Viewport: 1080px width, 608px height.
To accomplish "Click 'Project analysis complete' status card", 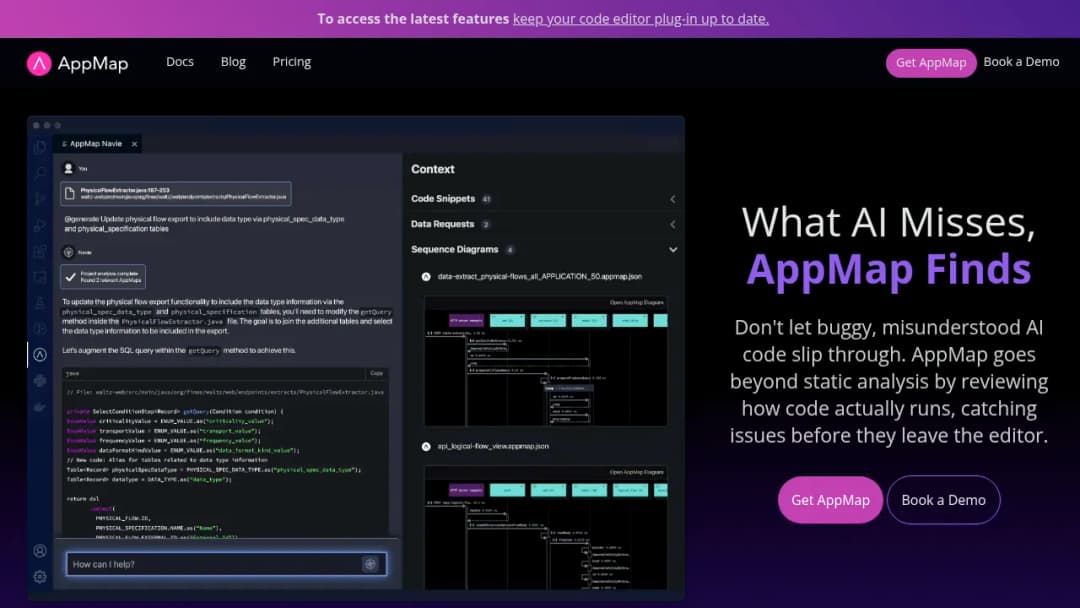I will [x=103, y=277].
